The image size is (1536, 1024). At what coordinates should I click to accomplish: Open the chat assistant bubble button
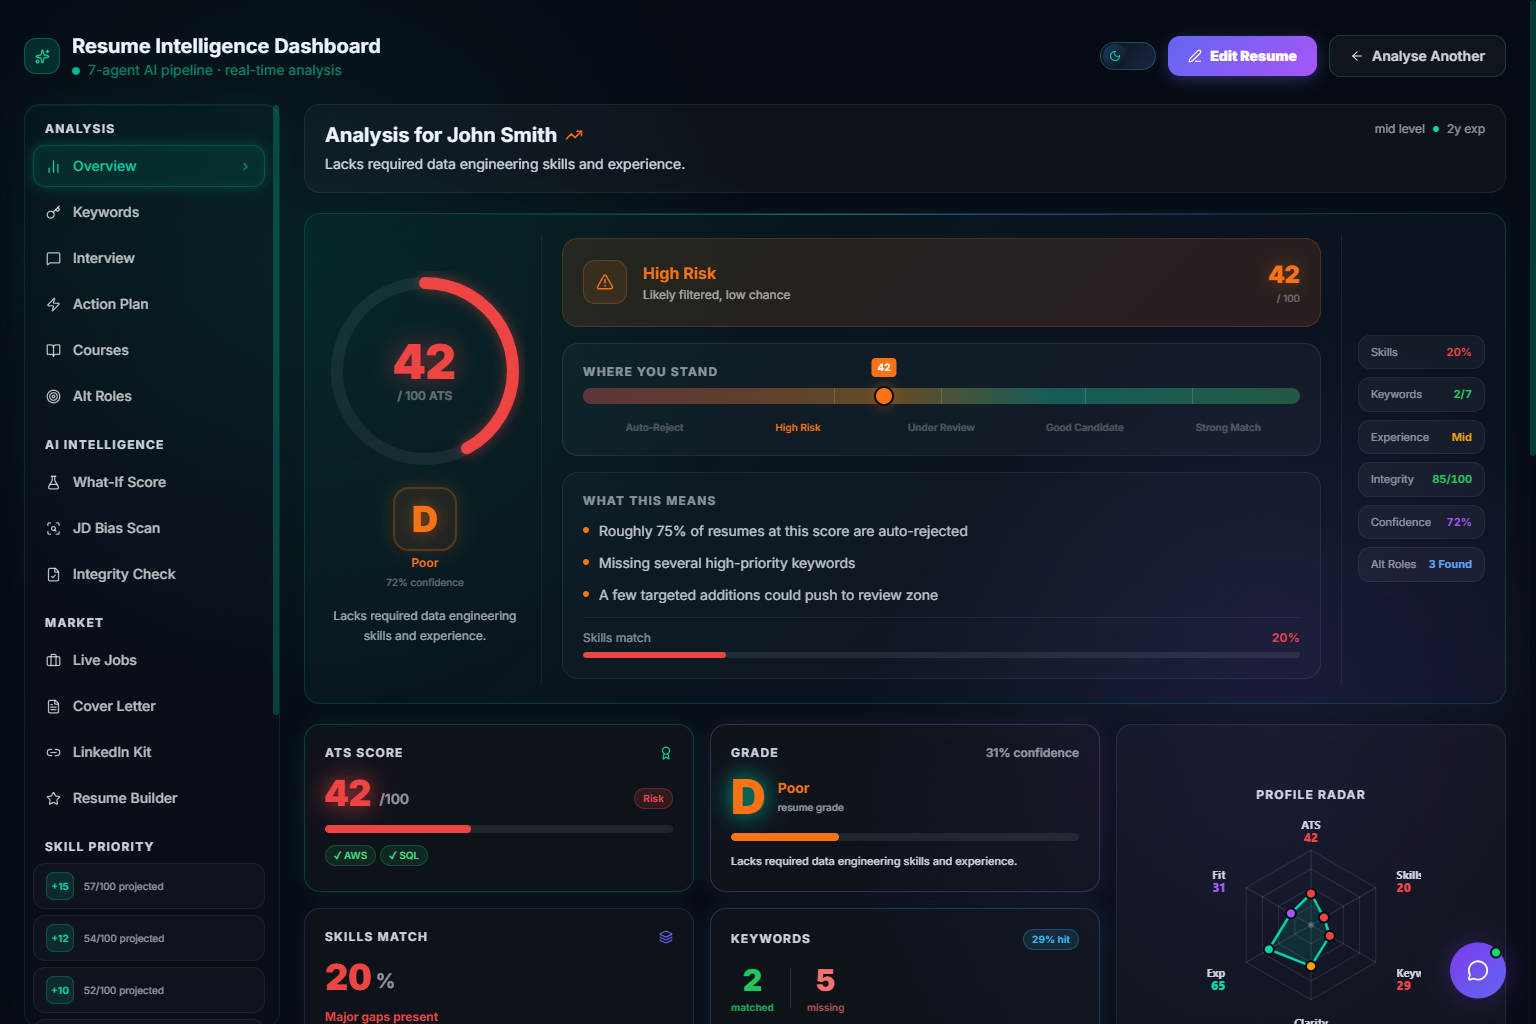pos(1478,970)
